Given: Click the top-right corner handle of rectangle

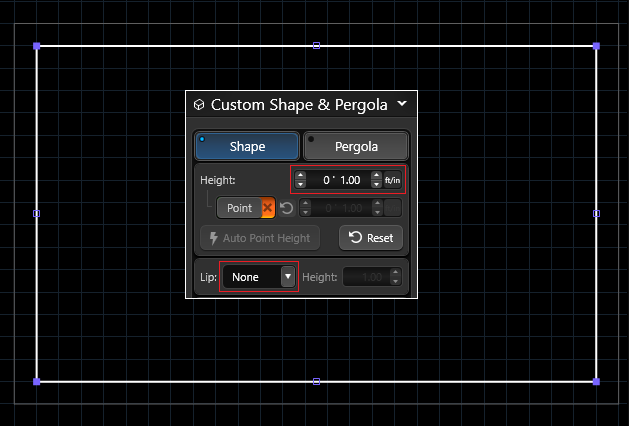Looking at the screenshot, I should (596, 46).
